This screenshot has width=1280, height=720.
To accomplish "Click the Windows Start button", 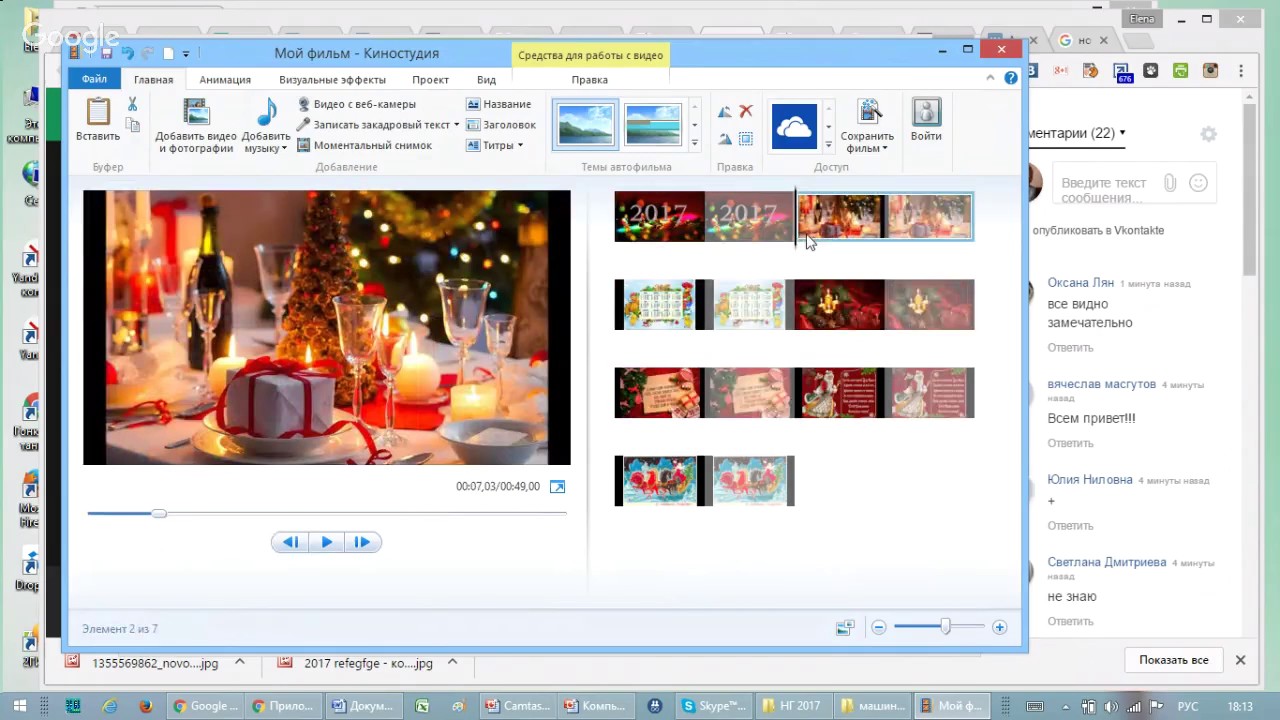I will (x=19, y=706).
